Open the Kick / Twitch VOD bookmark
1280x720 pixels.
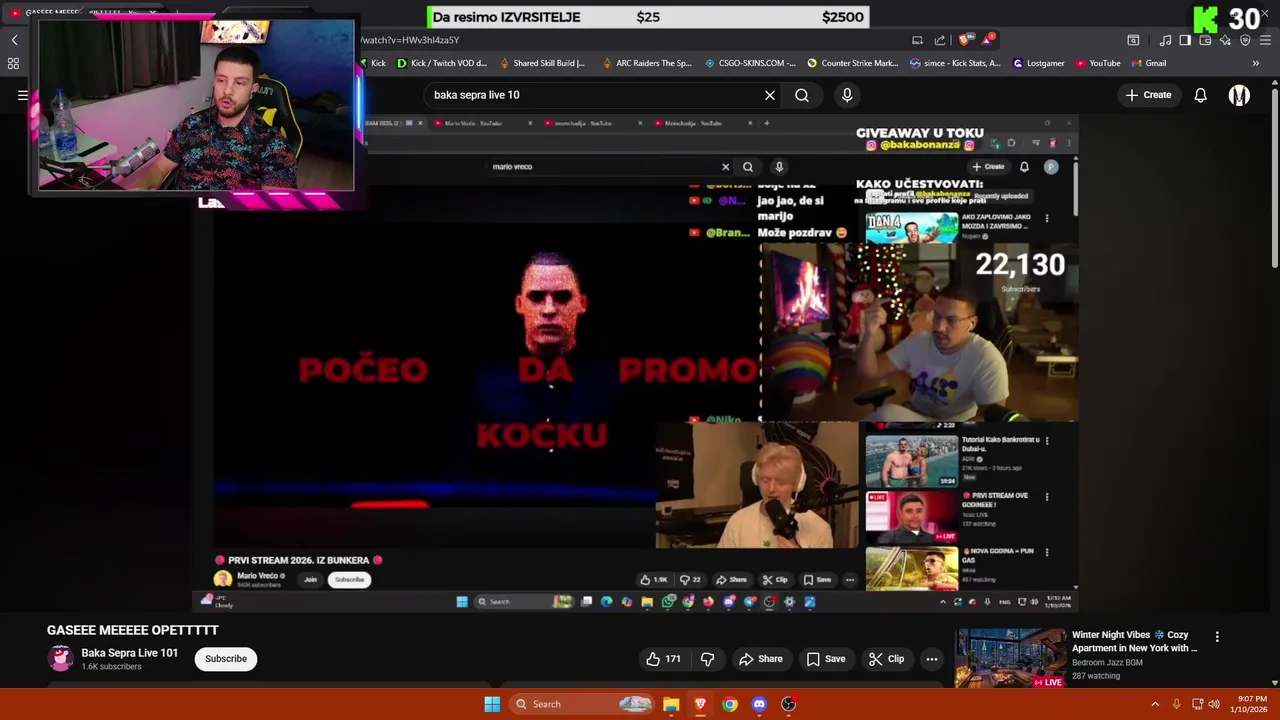pos(442,63)
